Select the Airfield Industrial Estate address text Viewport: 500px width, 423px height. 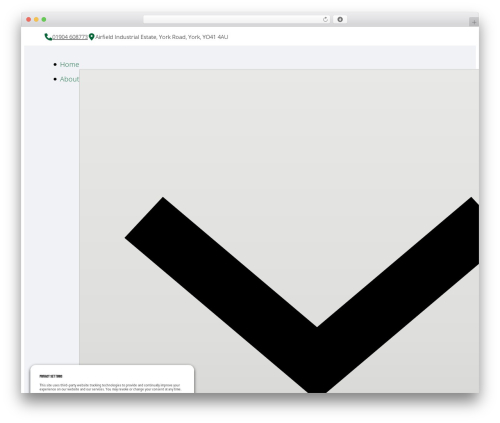(162, 37)
